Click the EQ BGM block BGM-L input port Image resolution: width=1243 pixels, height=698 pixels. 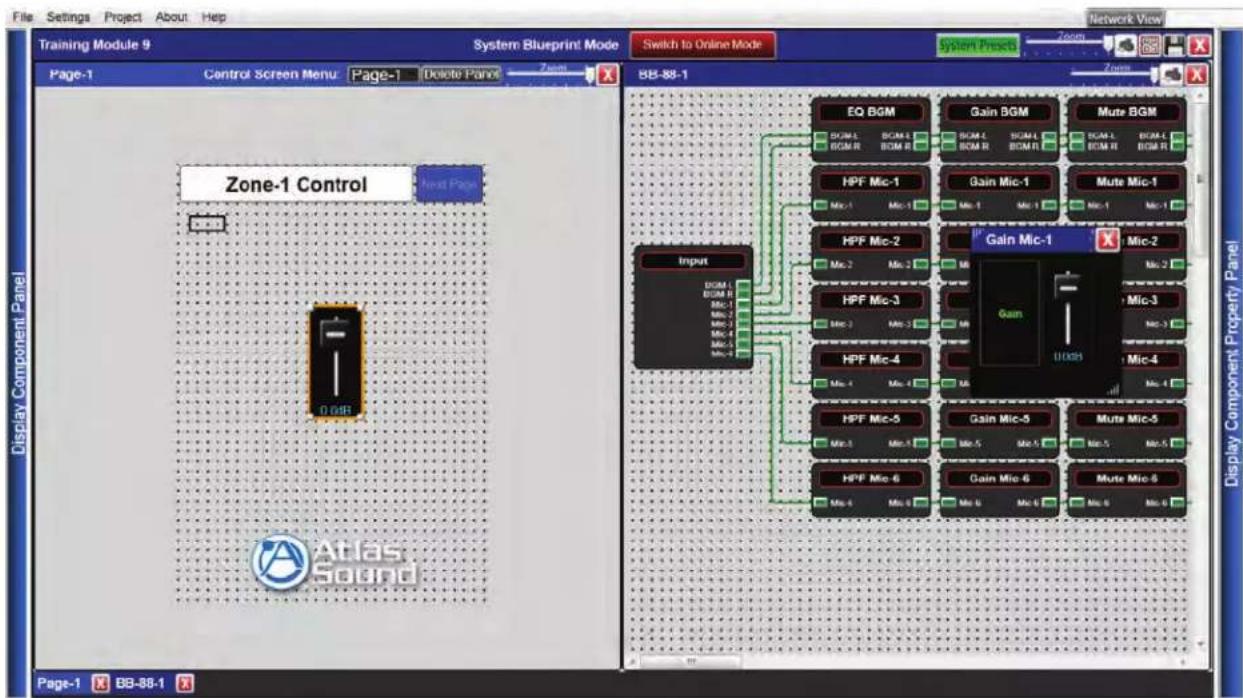click(x=818, y=136)
